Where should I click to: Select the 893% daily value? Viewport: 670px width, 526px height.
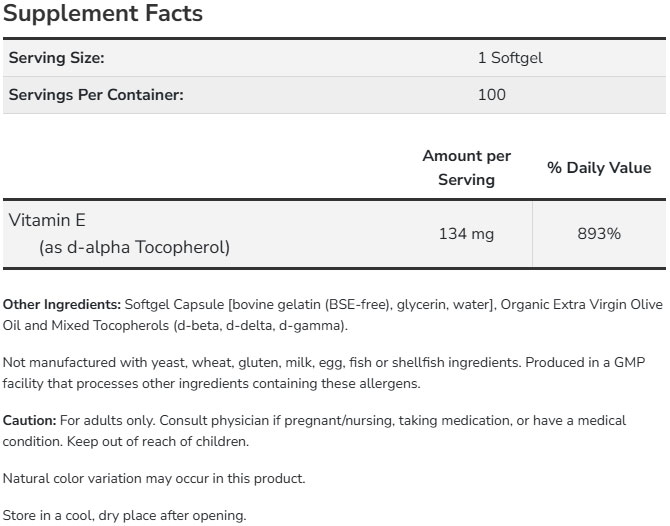point(599,234)
